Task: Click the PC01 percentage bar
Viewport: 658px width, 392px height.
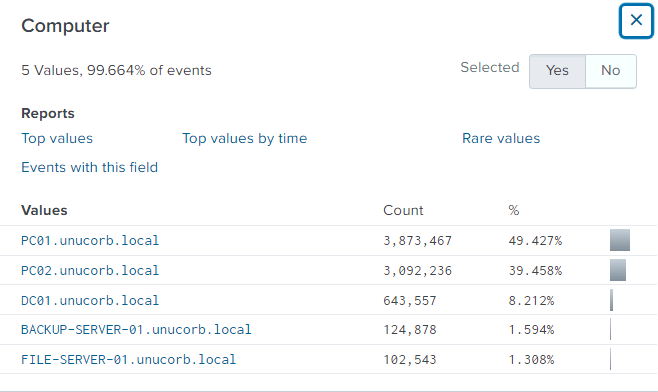Action: 620,240
